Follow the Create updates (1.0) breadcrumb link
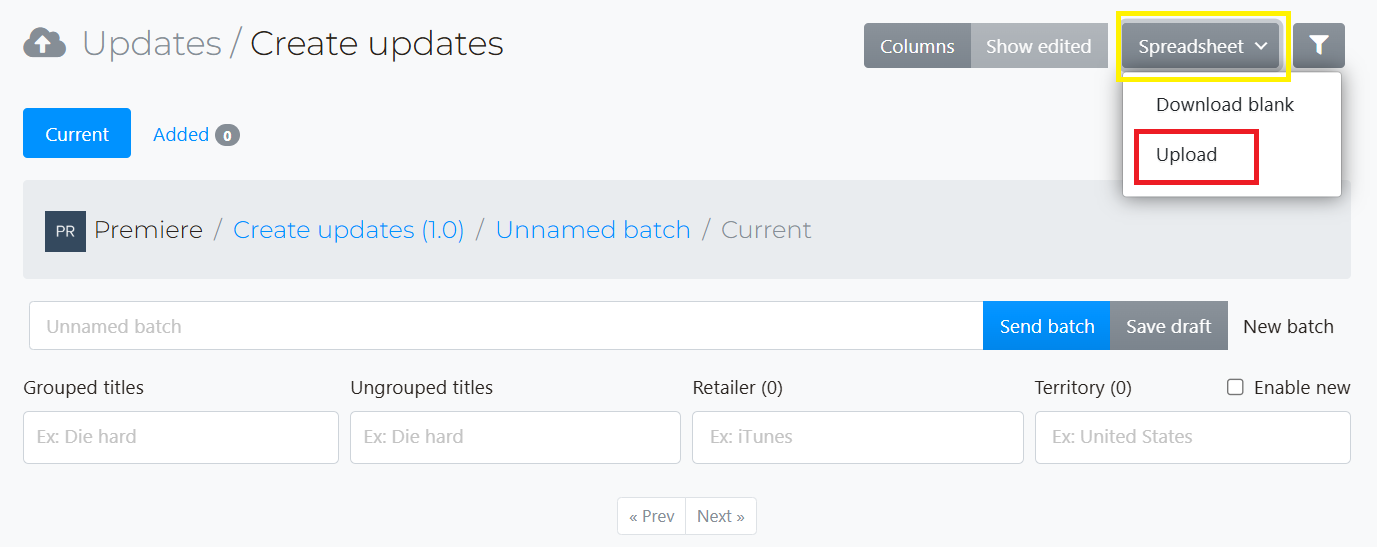This screenshot has height=547, width=1377. [x=348, y=230]
